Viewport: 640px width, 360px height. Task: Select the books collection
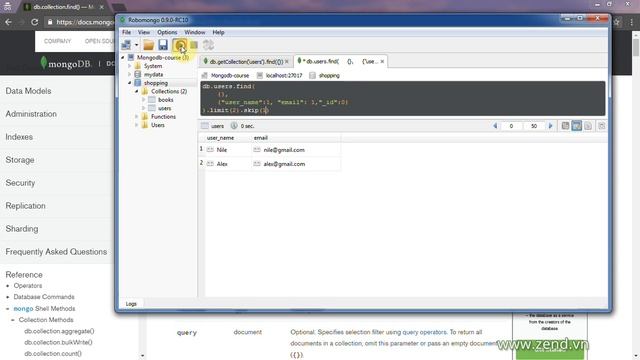point(165,100)
